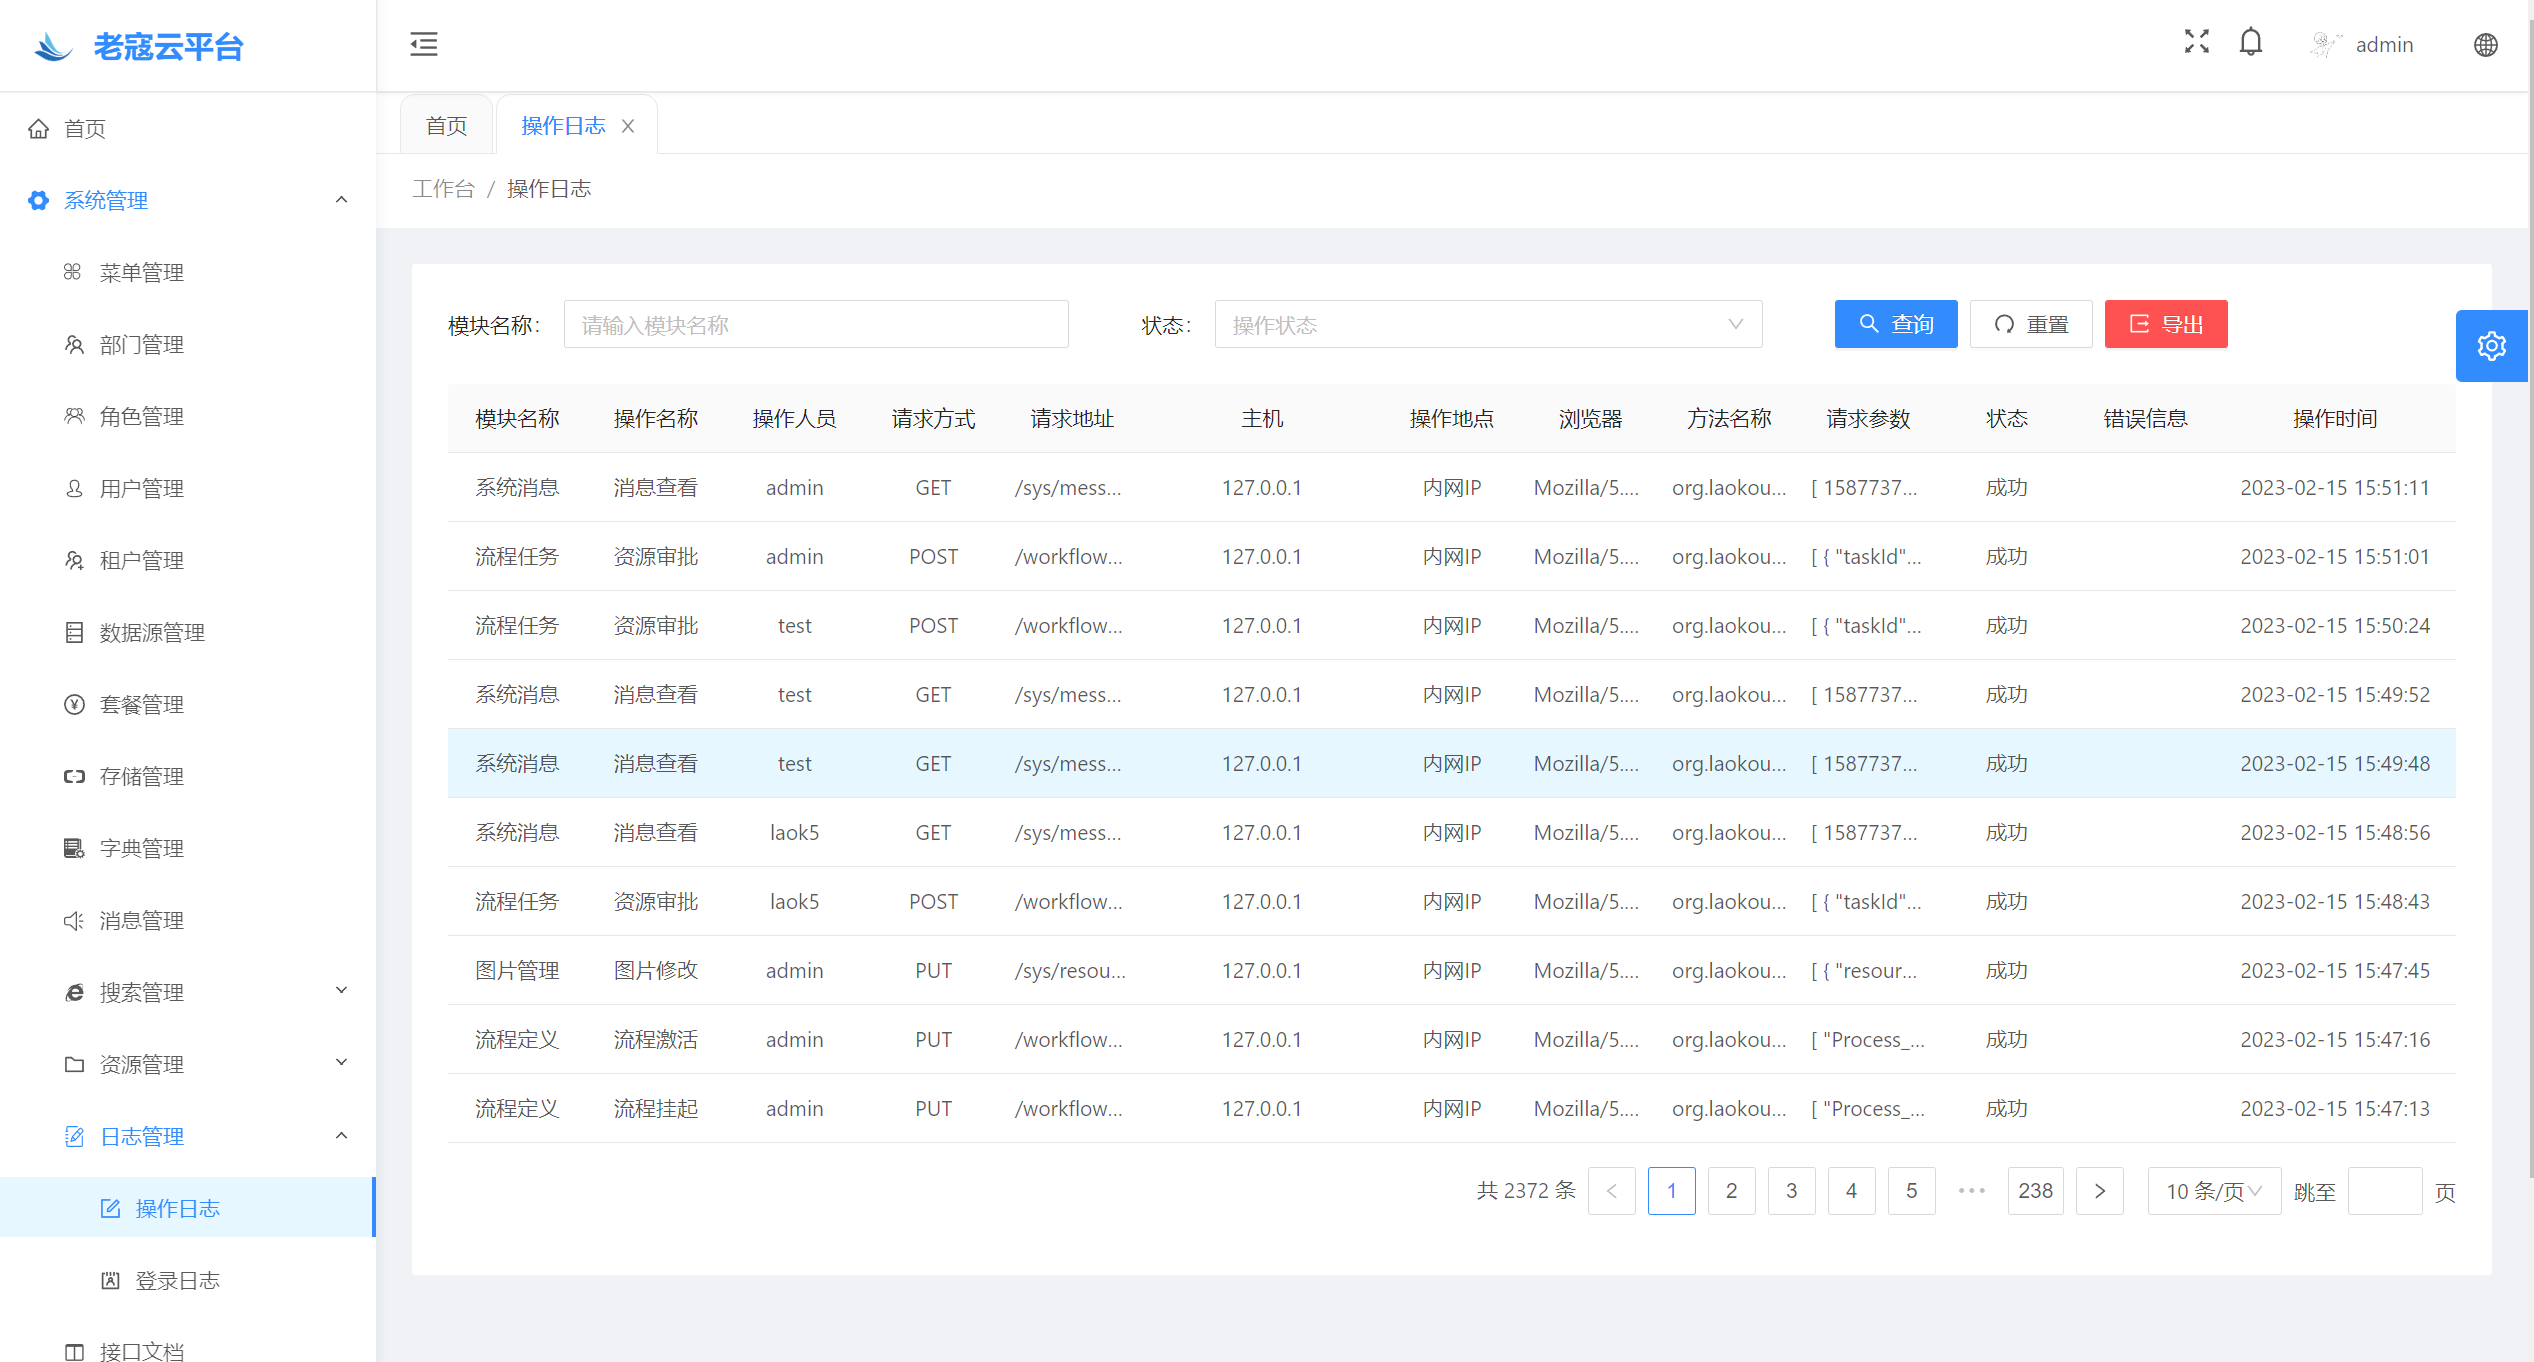Close the 操作日志 tab
This screenshot has height=1362, width=2534.
[628, 126]
